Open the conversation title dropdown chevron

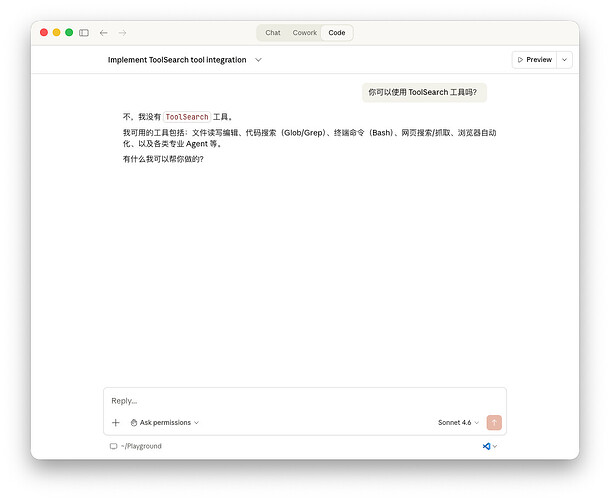pyautogui.click(x=258, y=60)
